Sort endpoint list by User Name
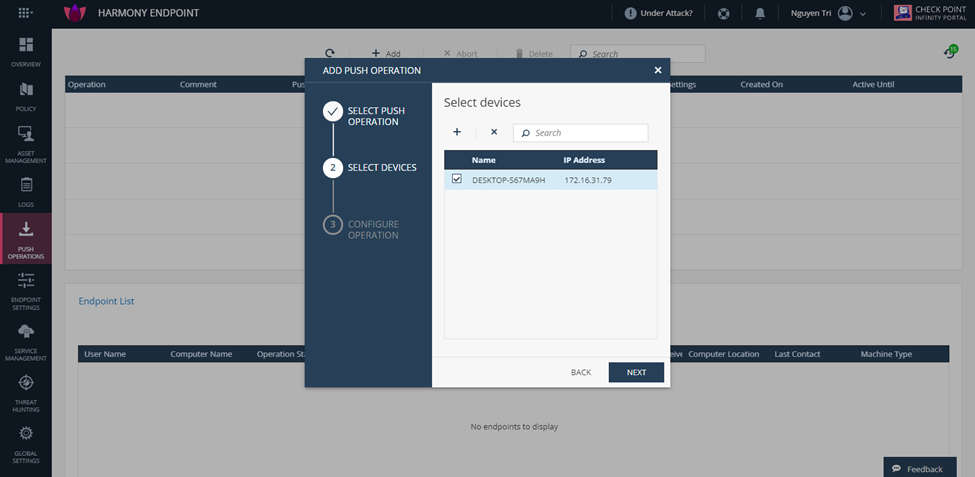 105,354
